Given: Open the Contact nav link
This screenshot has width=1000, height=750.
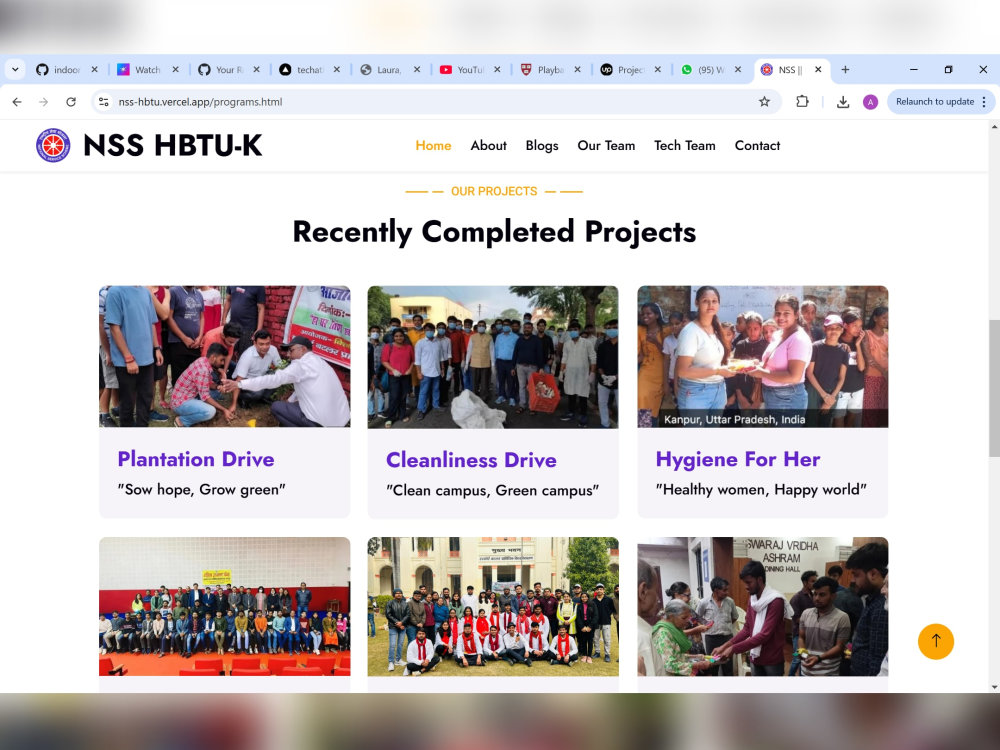Looking at the screenshot, I should [x=757, y=145].
